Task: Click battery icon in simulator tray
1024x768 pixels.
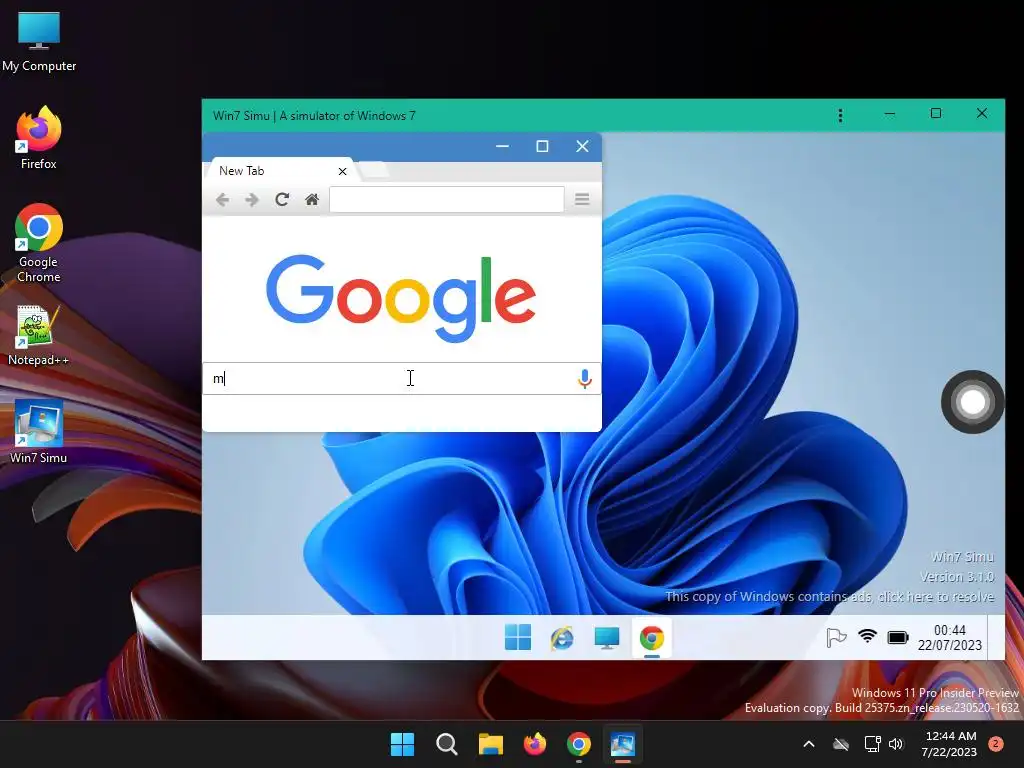Action: pos(898,637)
